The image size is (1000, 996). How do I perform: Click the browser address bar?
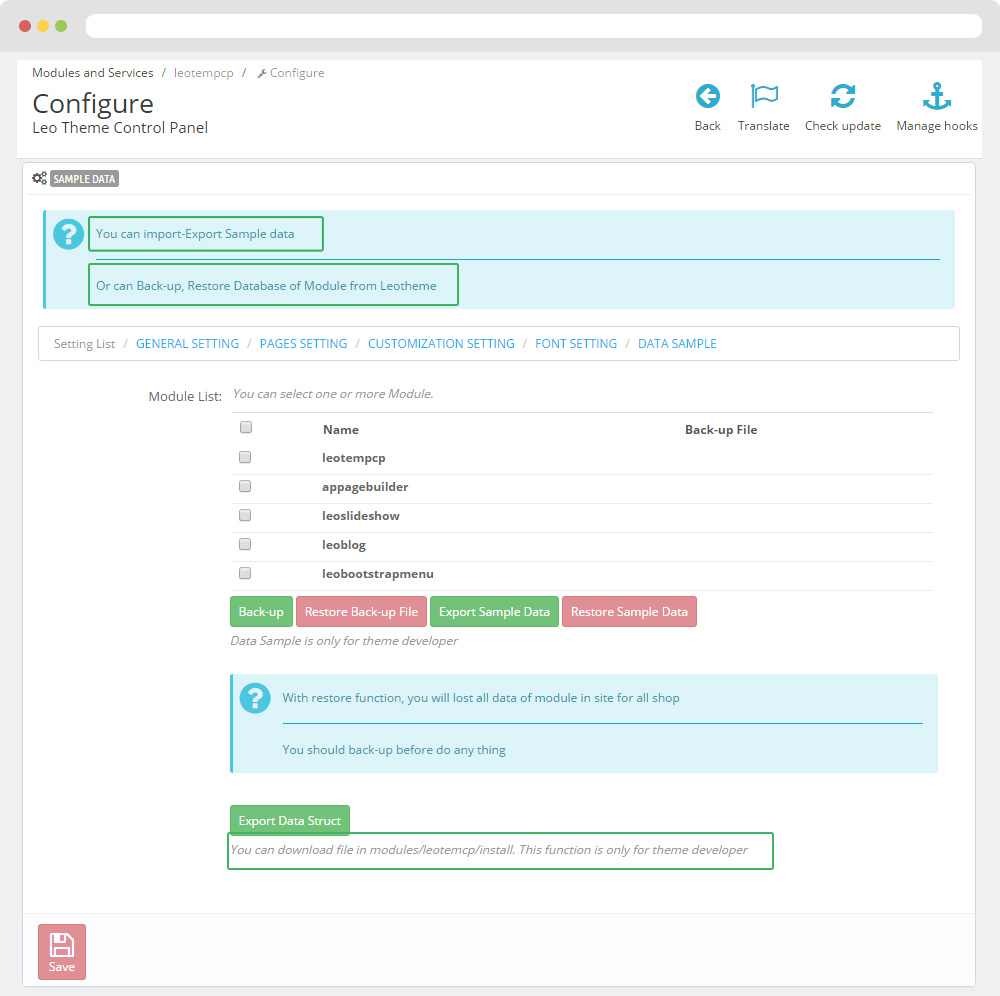(534, 26)
